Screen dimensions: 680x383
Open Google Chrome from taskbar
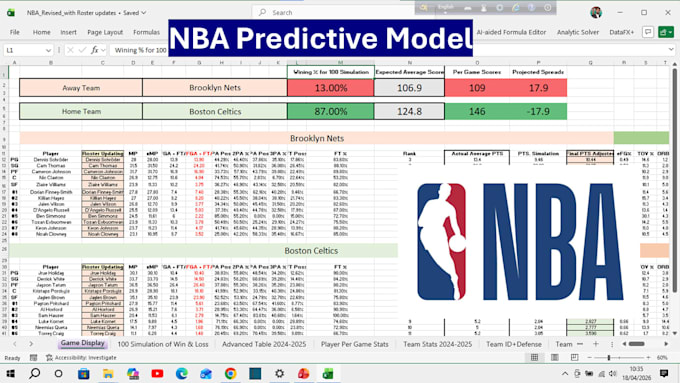click(230, 373)
